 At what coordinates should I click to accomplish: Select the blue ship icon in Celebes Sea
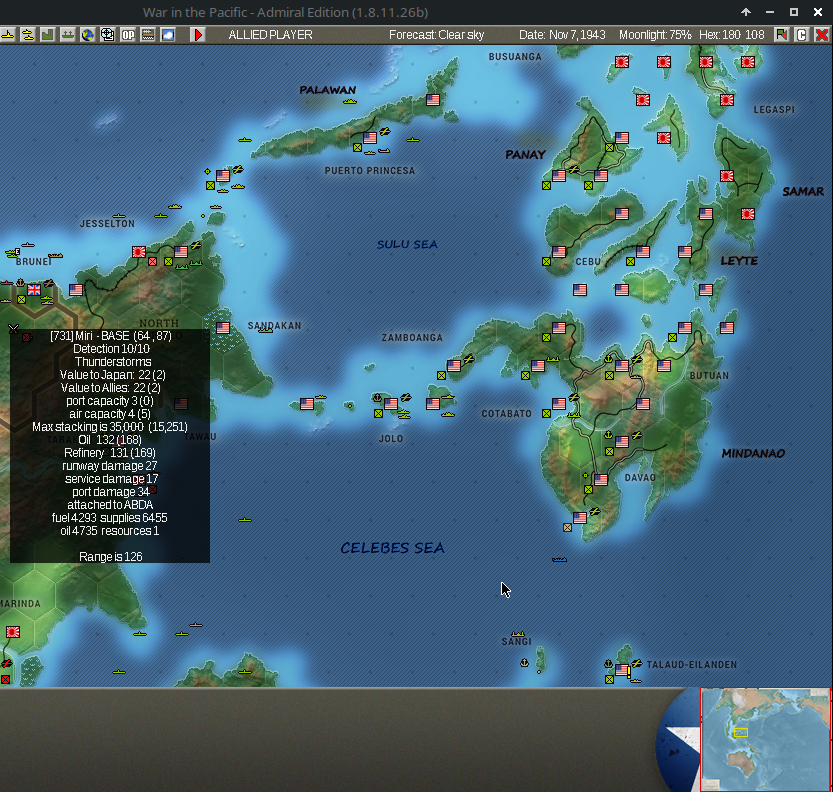(559, 559)
